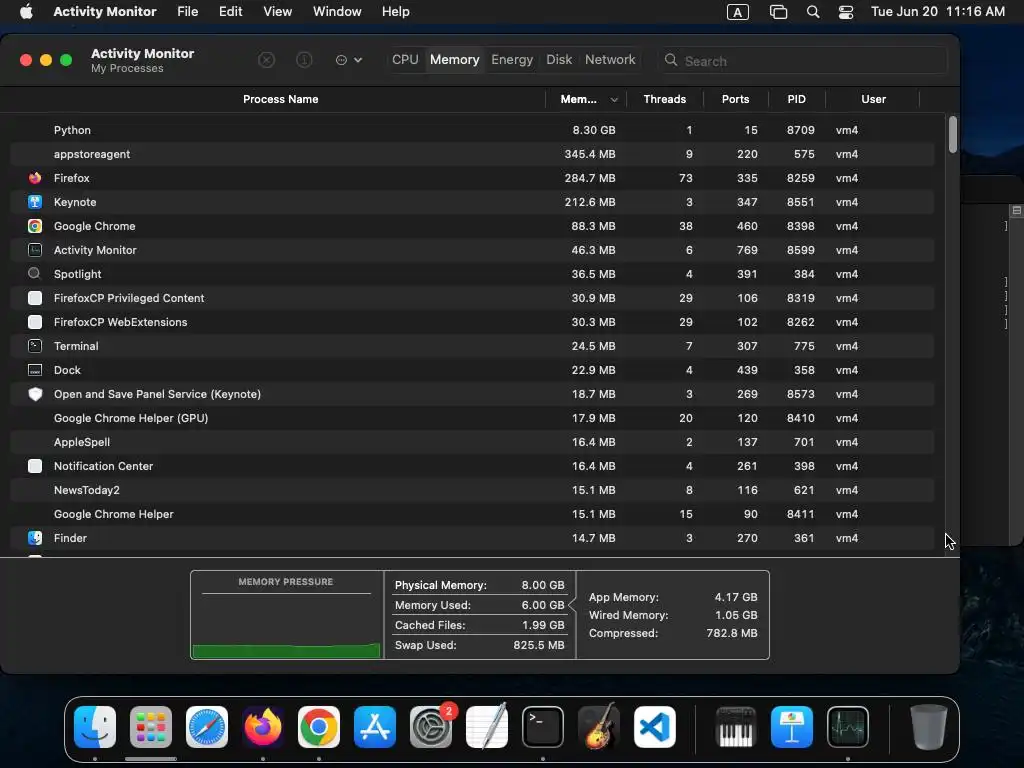Open the View menu
1024x768 pixels.
[277, 12]
